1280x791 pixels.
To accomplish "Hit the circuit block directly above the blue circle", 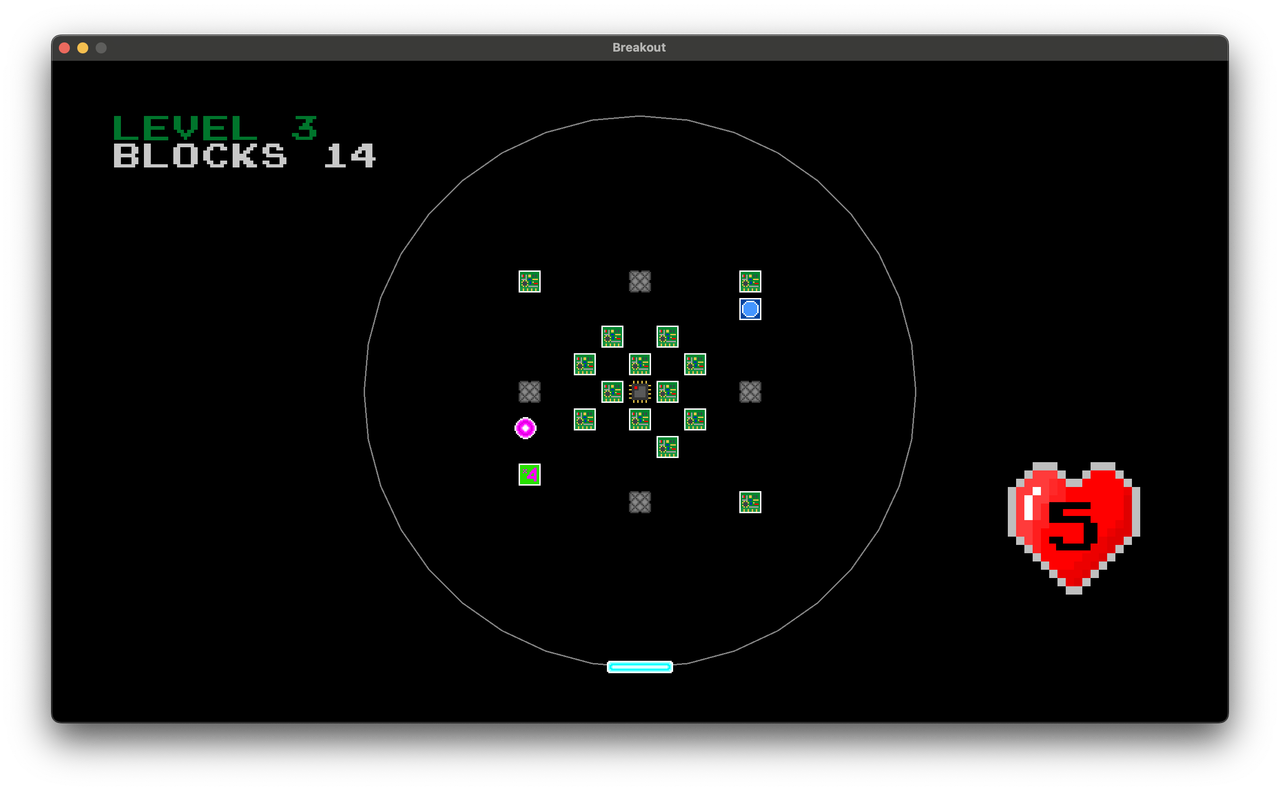I will point(750,281).
